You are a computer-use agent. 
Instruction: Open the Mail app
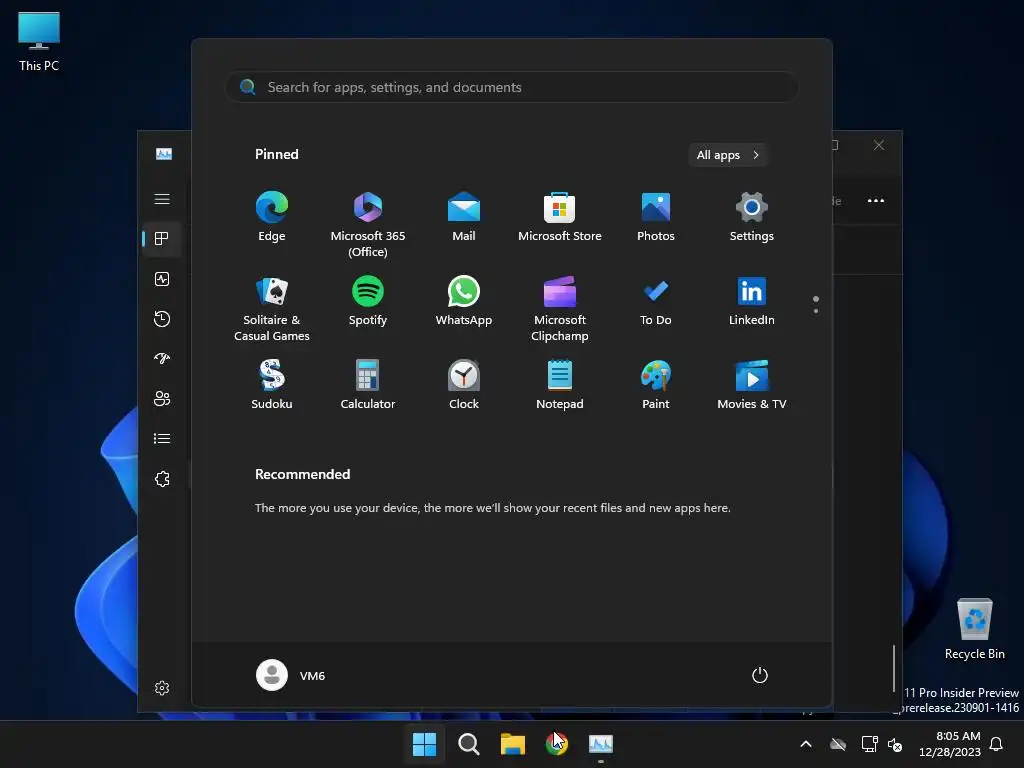pyautogui.click(x=464, y=216)
